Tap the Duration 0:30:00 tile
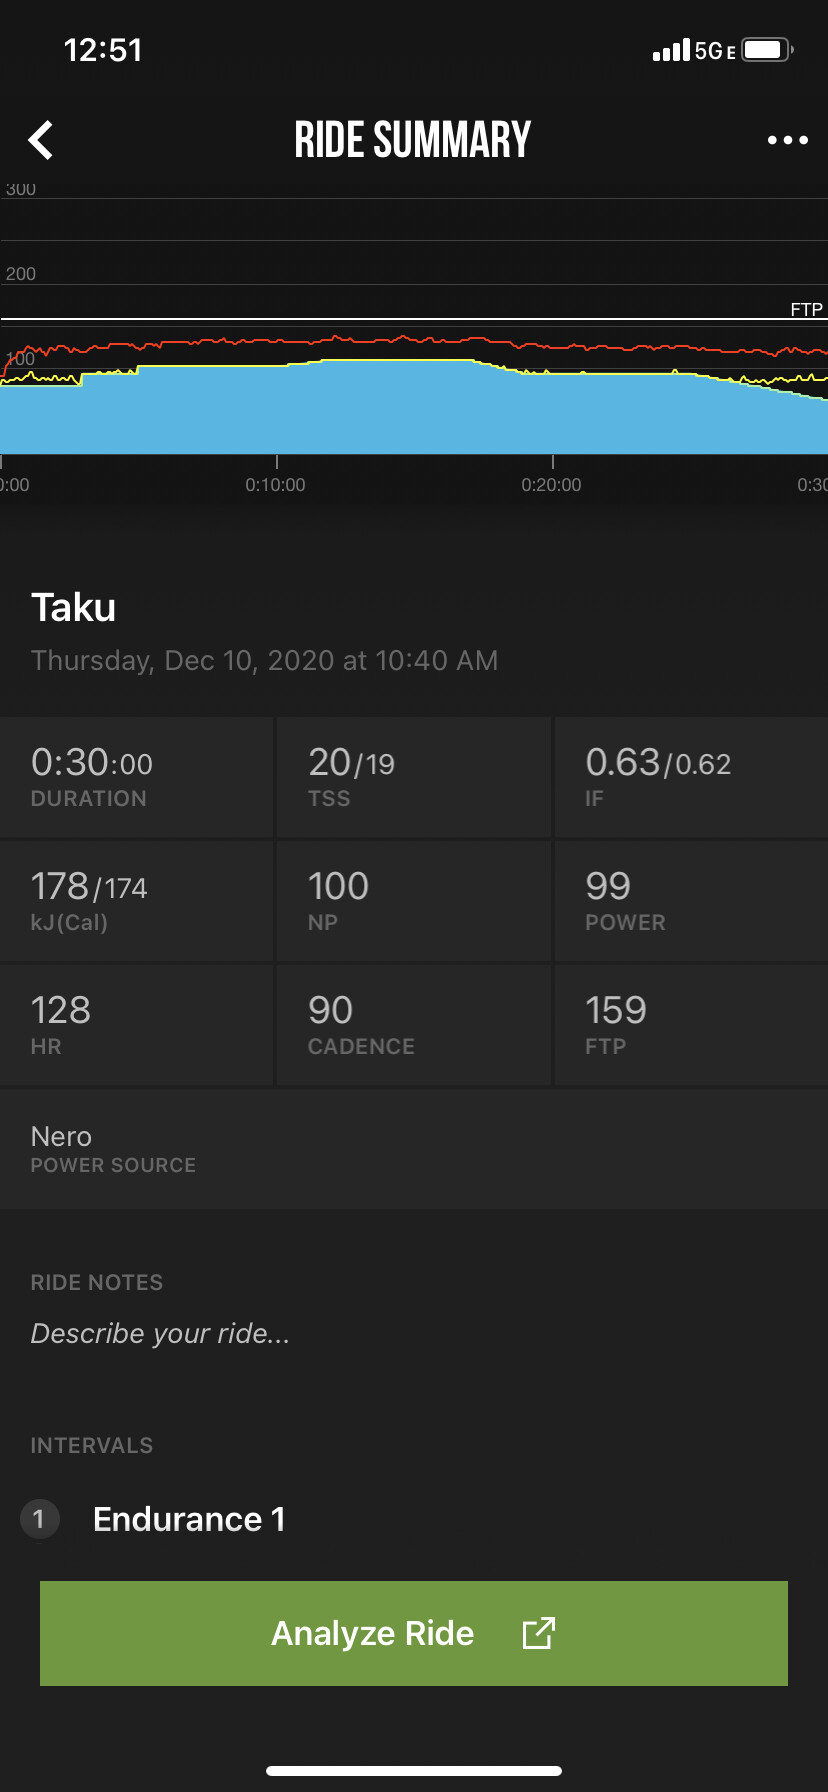Viewport: 828px width, 1792px height. pos(137,777)
